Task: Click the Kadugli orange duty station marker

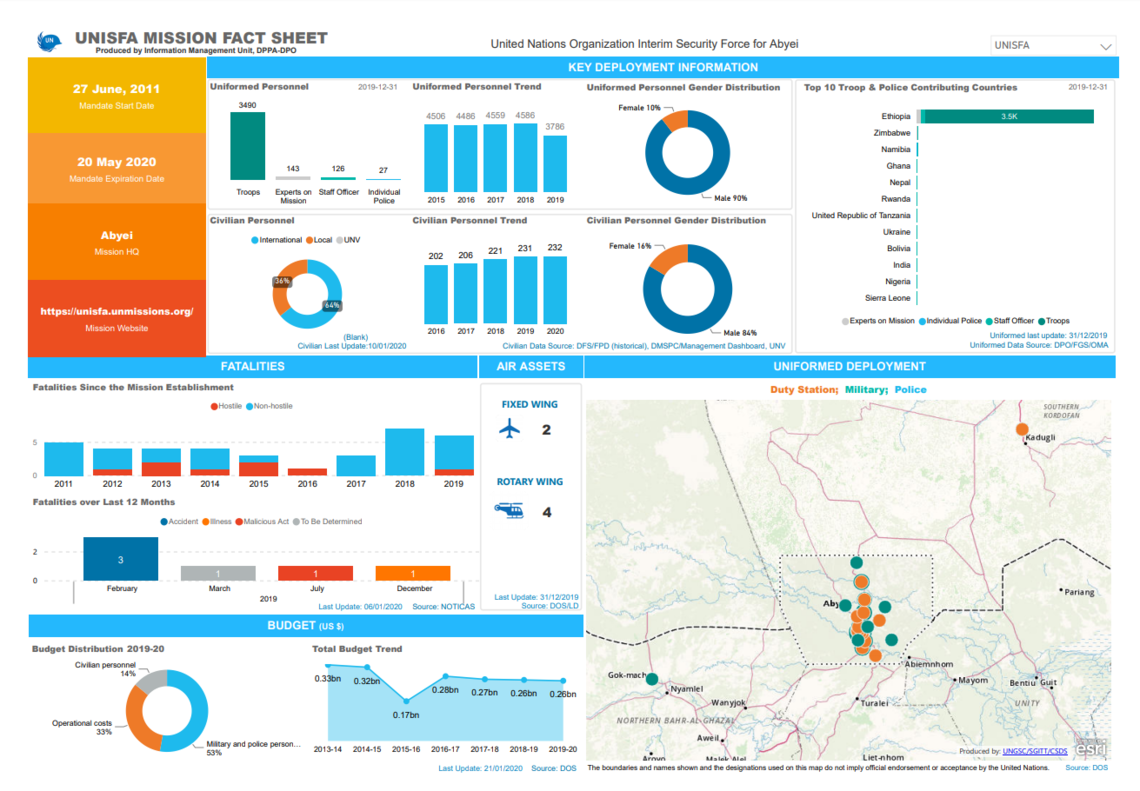Action: click(1022, 429)
